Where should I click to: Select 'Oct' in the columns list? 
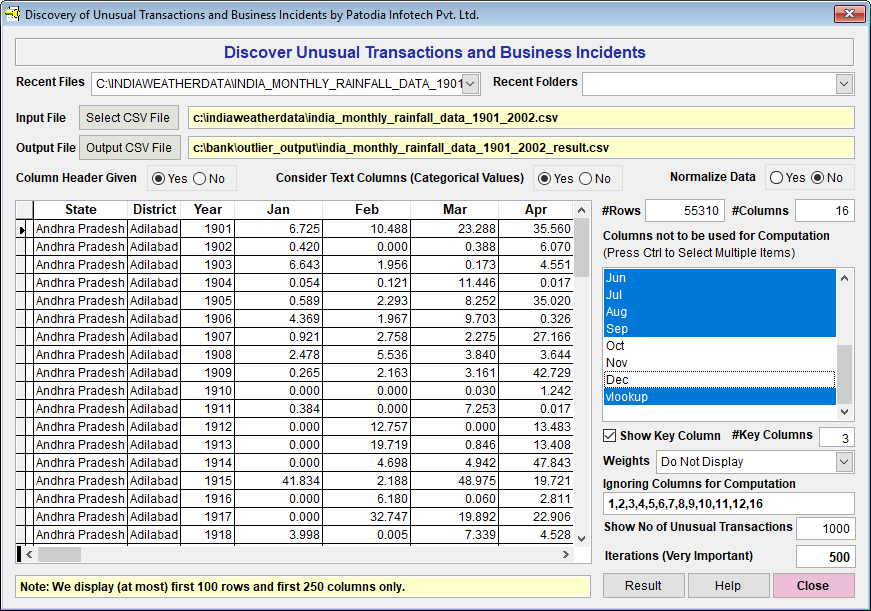616,346
